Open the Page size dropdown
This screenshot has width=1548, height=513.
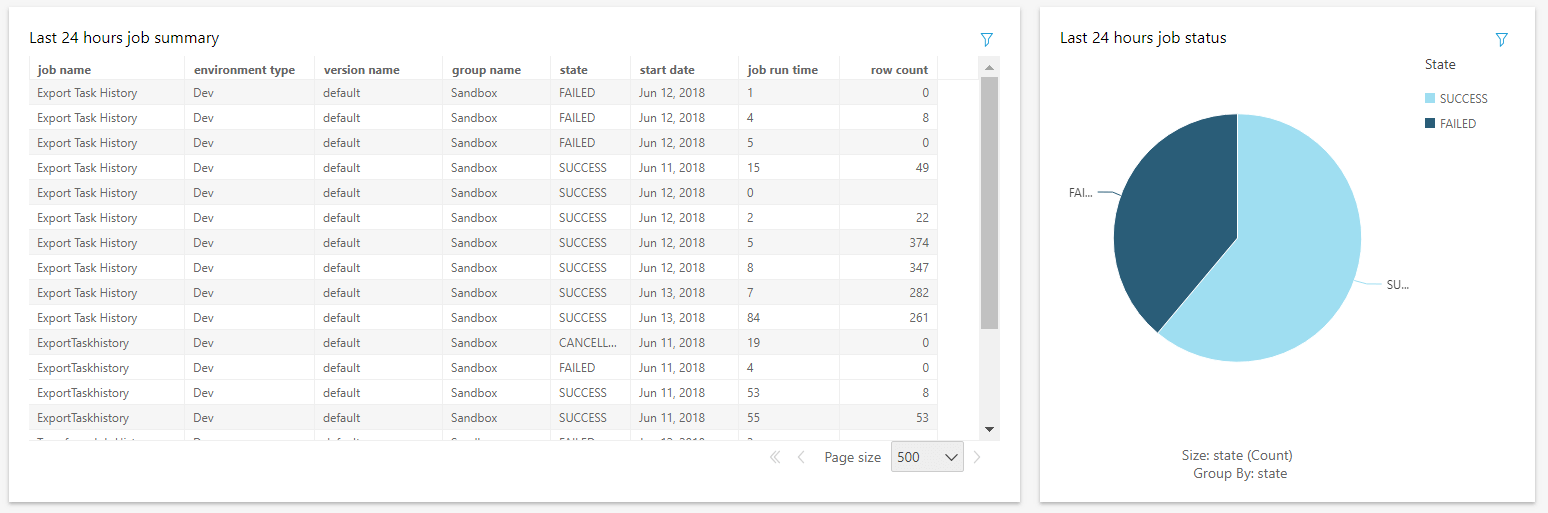[x=927, y=457]
